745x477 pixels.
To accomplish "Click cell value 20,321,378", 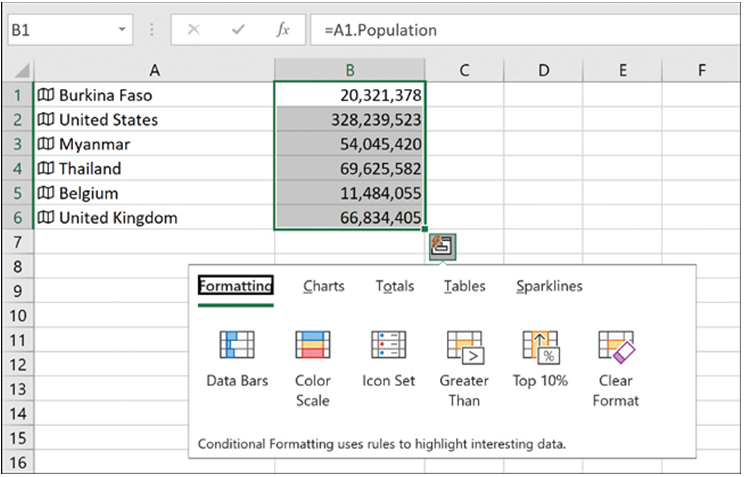I will point(350,95).
